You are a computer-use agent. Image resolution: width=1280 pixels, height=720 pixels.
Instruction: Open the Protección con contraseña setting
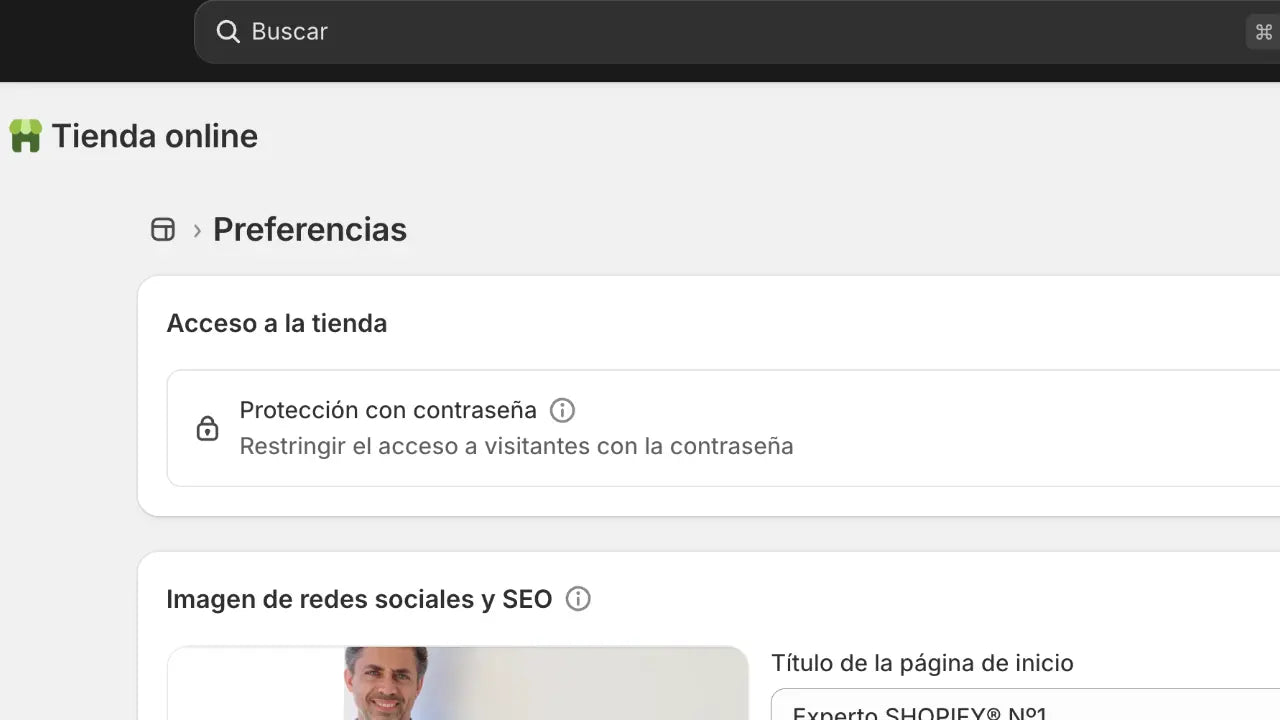(388, 410)
